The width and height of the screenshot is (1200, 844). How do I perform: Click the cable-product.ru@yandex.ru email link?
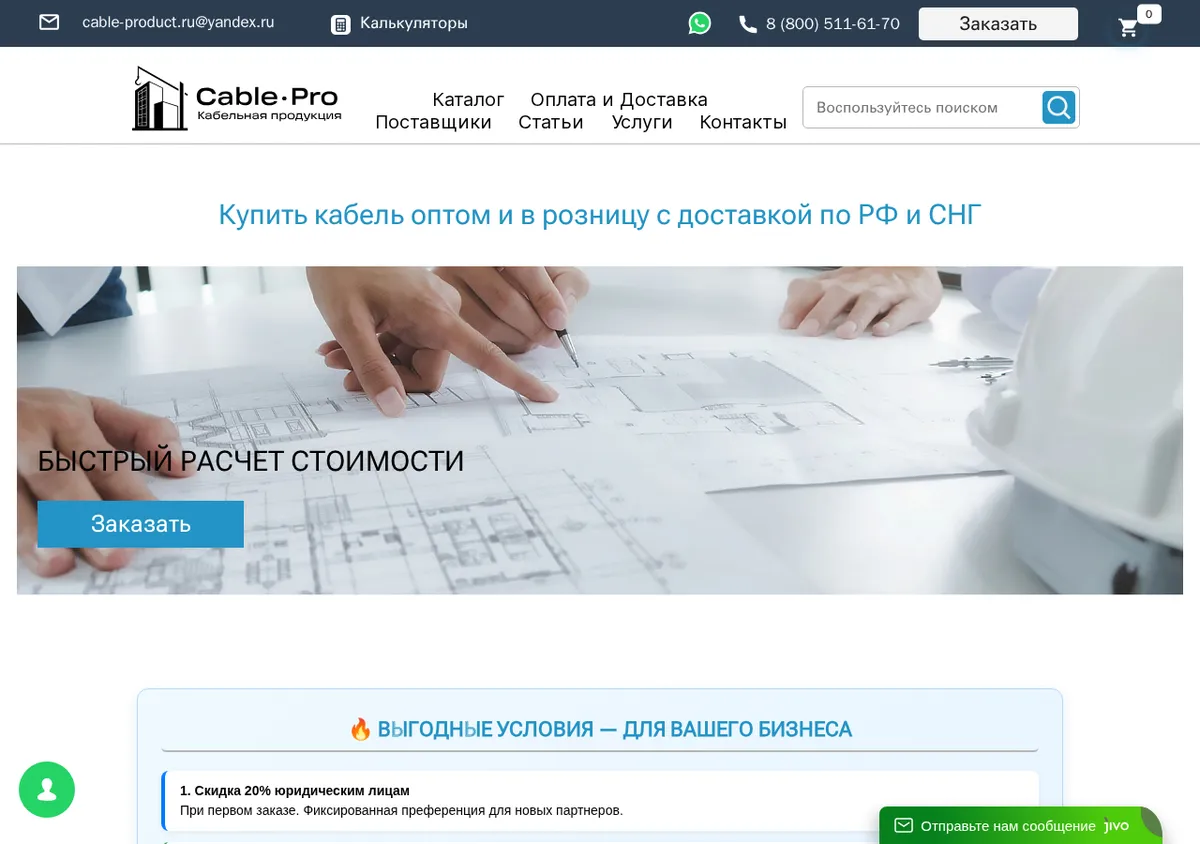coord(178,22)
